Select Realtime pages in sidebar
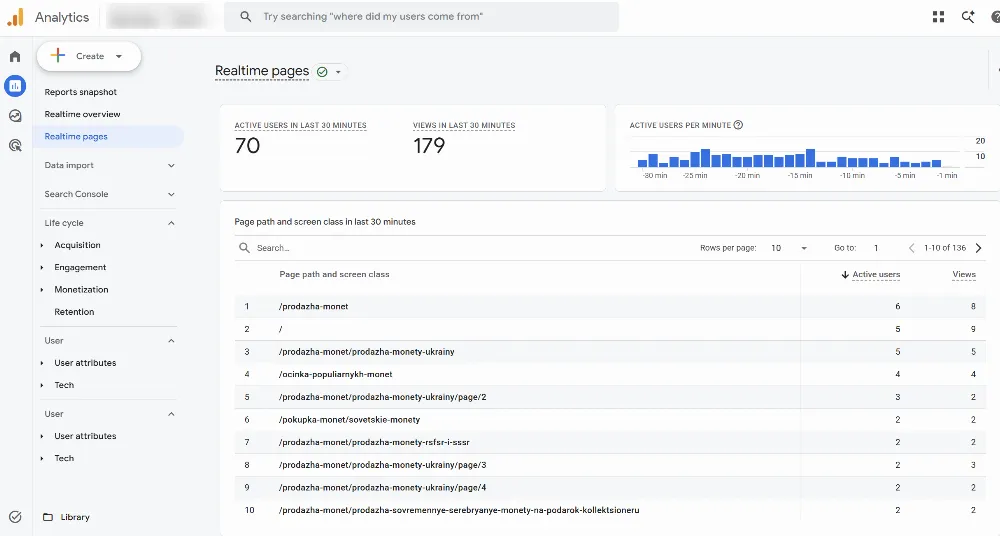 click(x=108, y=137)
